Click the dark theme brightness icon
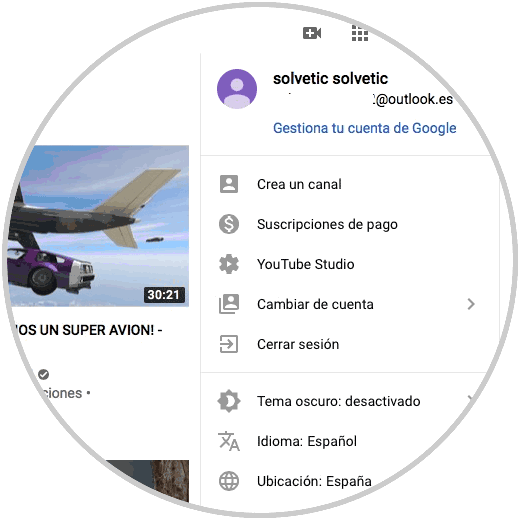This screenshot has height=520, width=520. coord(229,401)
